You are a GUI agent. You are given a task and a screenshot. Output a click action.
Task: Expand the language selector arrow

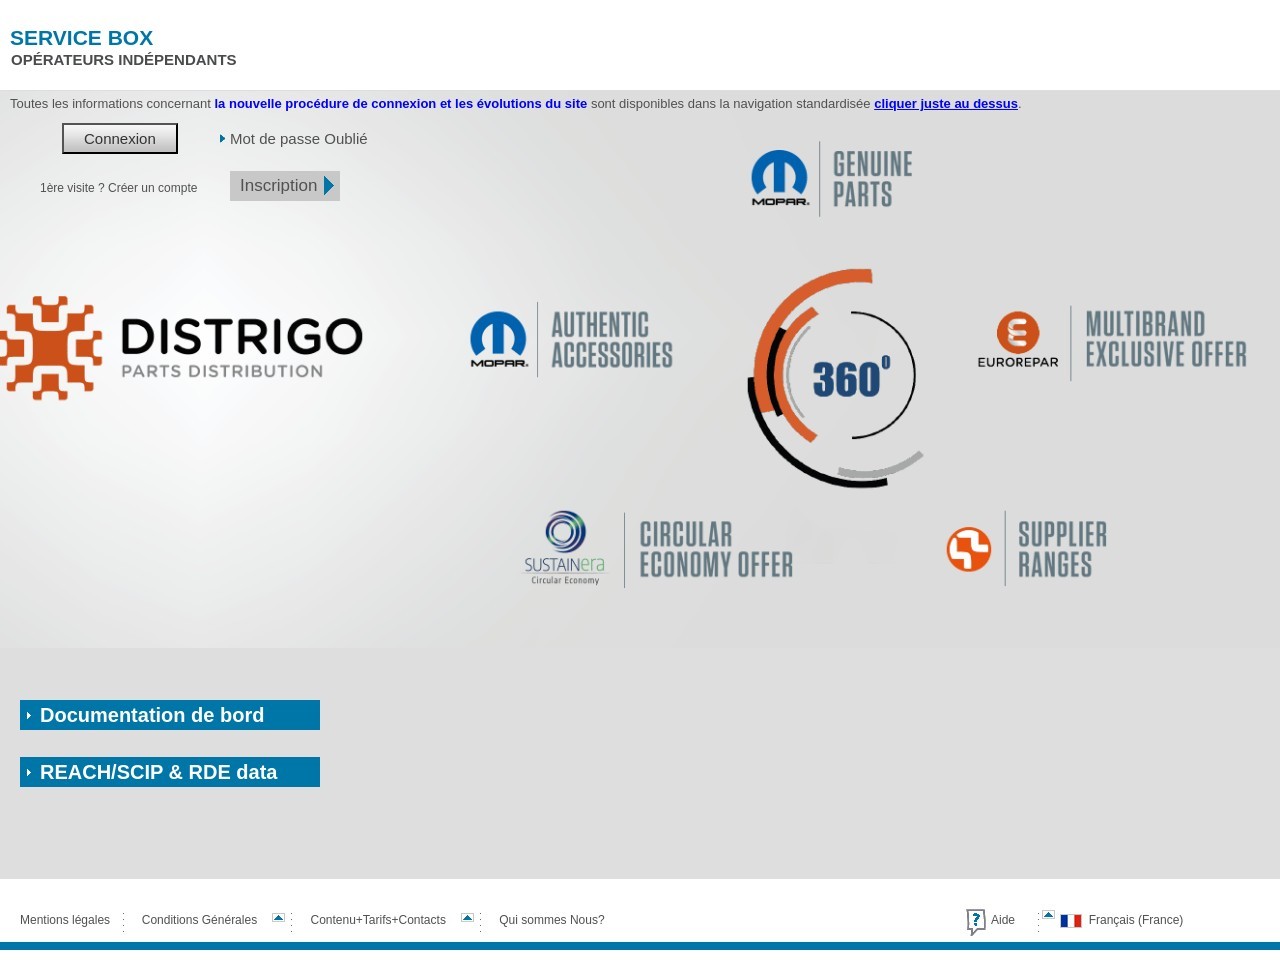coord(1048,915)
